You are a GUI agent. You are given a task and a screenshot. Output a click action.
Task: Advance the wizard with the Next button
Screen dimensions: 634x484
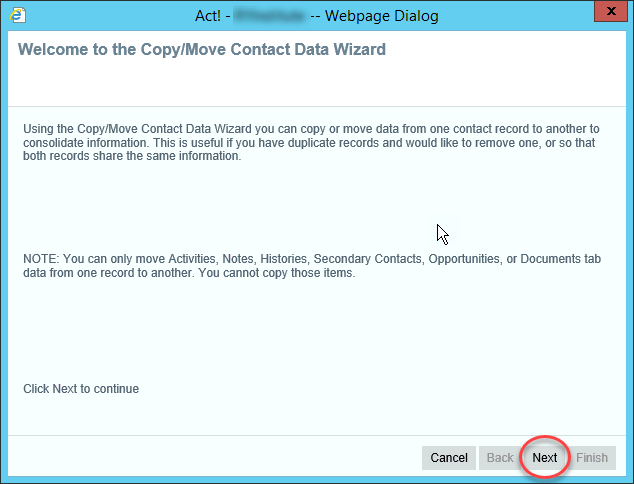545,458
